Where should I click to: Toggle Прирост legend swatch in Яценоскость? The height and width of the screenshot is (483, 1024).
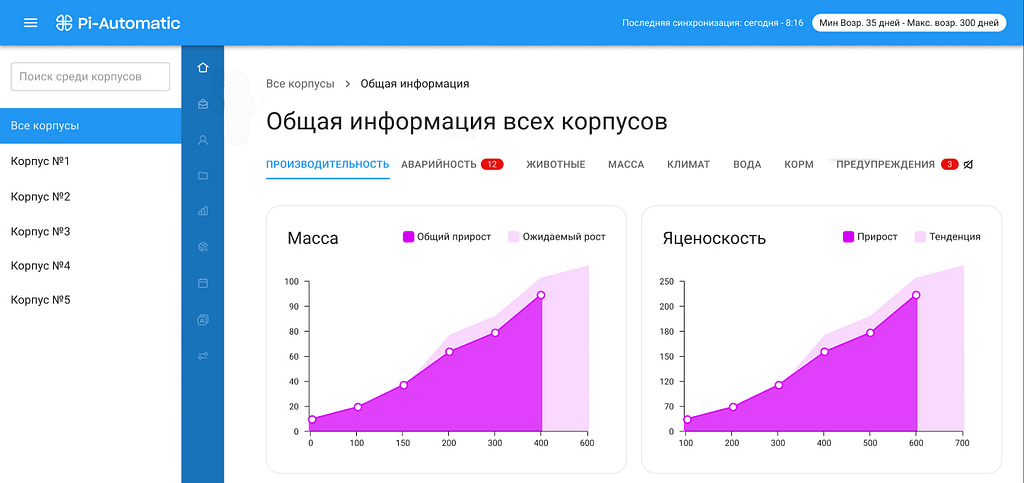click(x=849, y=237)
